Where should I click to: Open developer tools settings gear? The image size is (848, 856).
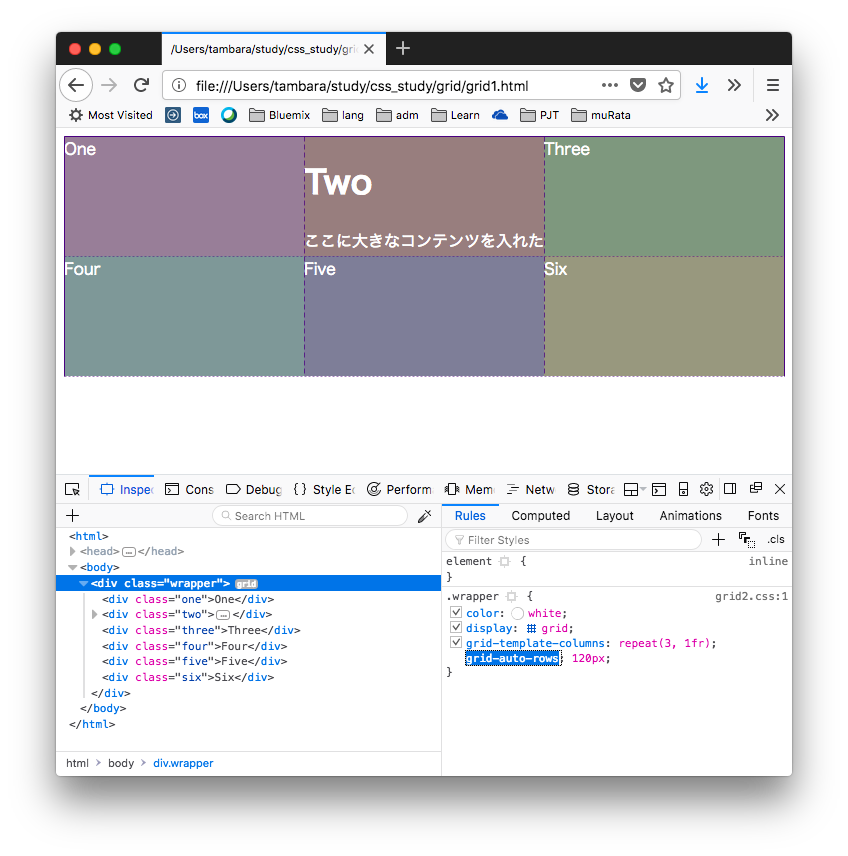[706, 489]
